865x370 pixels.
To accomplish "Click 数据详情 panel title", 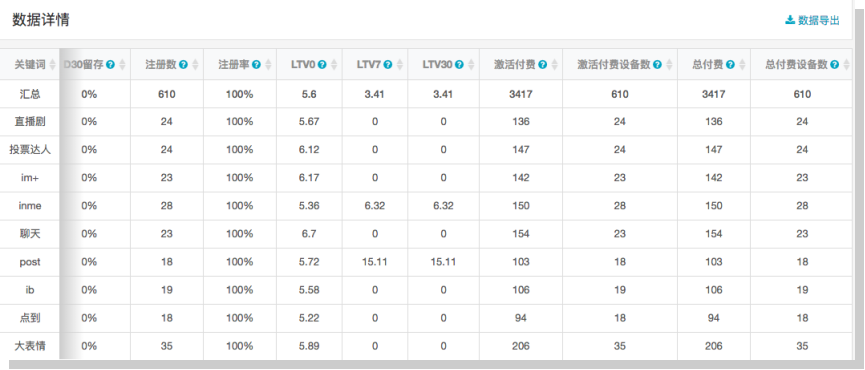I will click(x=41, y=20).
